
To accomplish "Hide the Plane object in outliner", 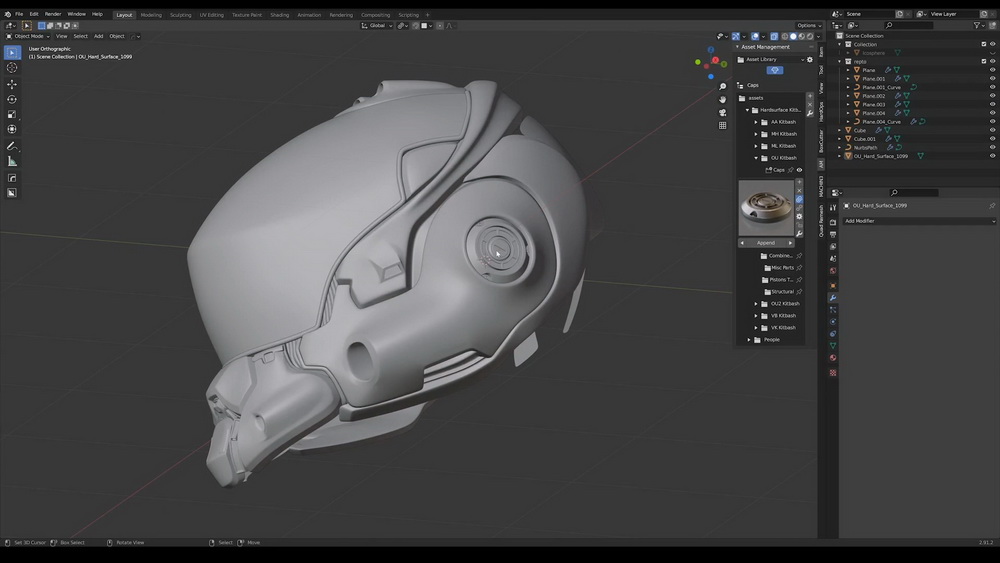I will 992,70.
